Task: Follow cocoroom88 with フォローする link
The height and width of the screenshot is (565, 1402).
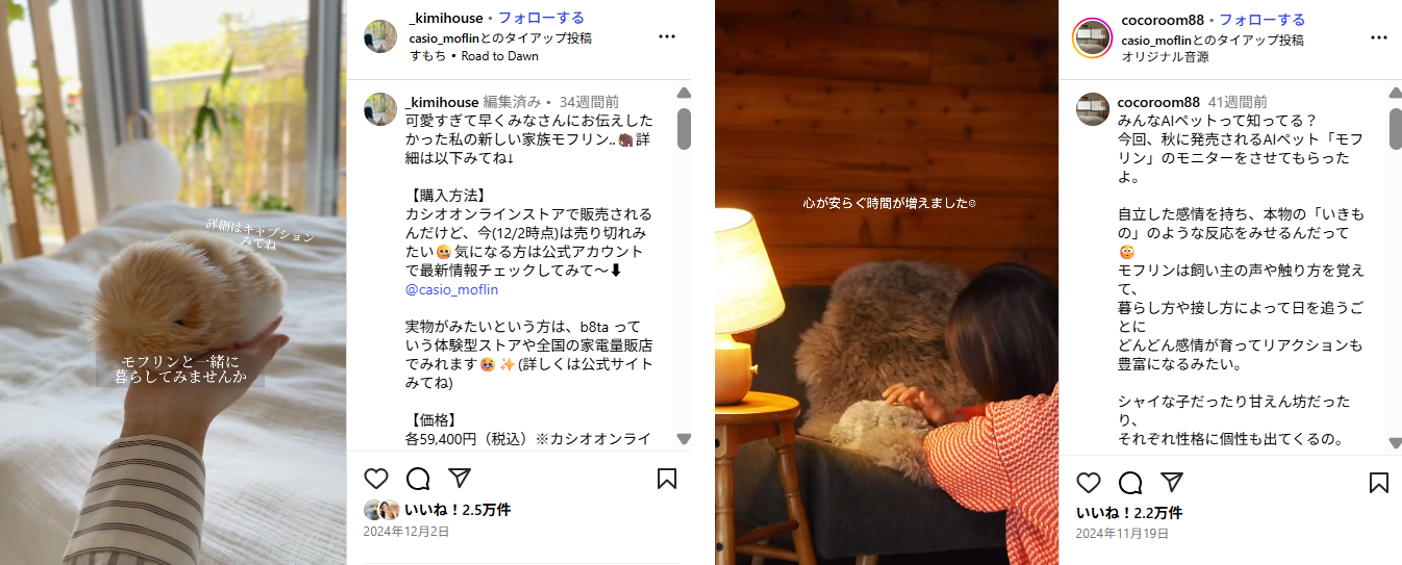Action: [x=1262, y=20]
